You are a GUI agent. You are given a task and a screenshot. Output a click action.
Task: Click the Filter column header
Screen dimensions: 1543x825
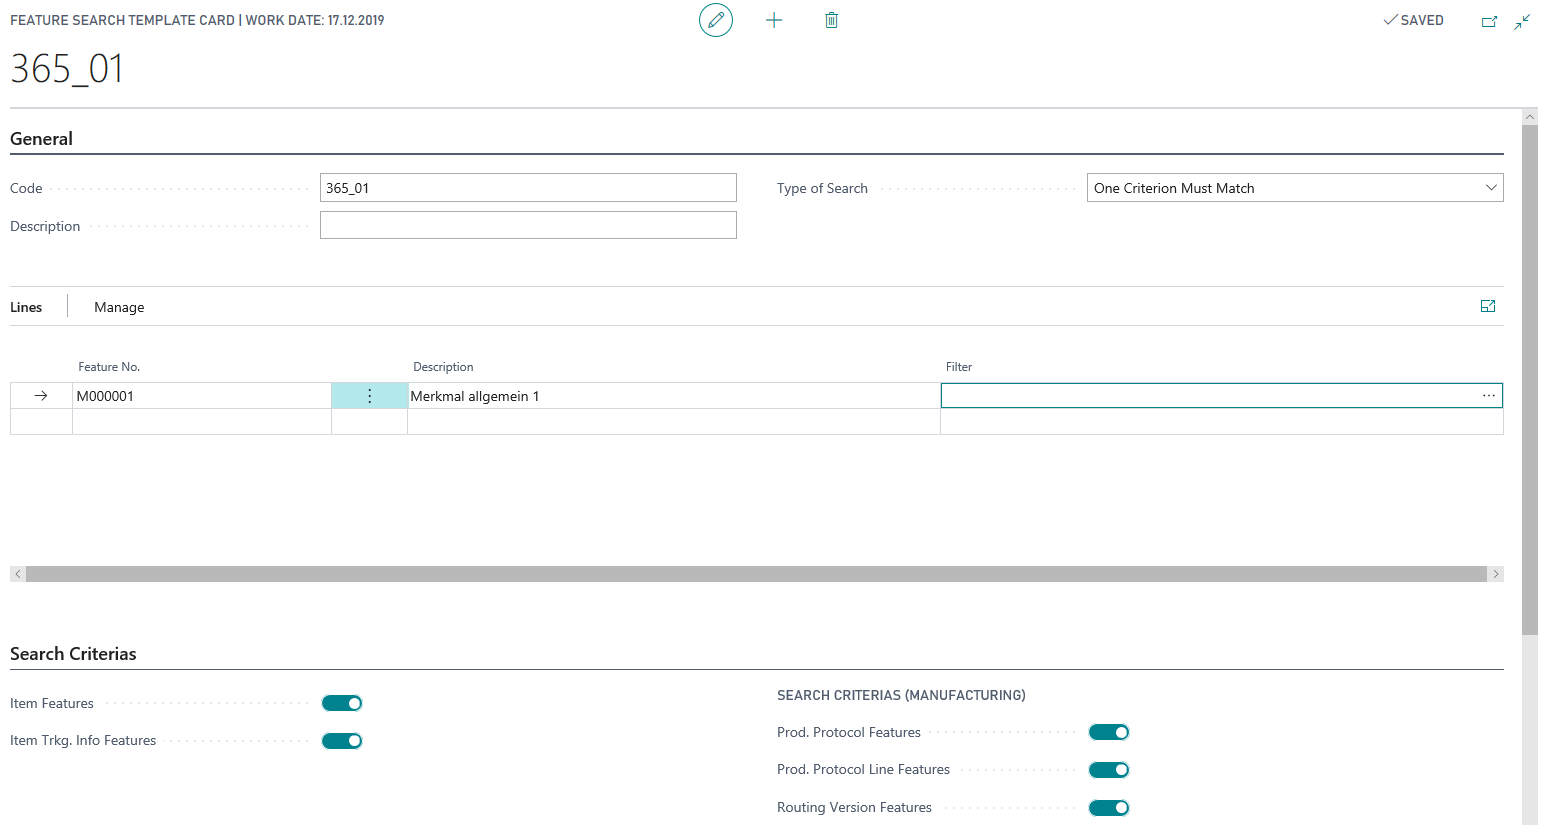click(x=959, y=367)
